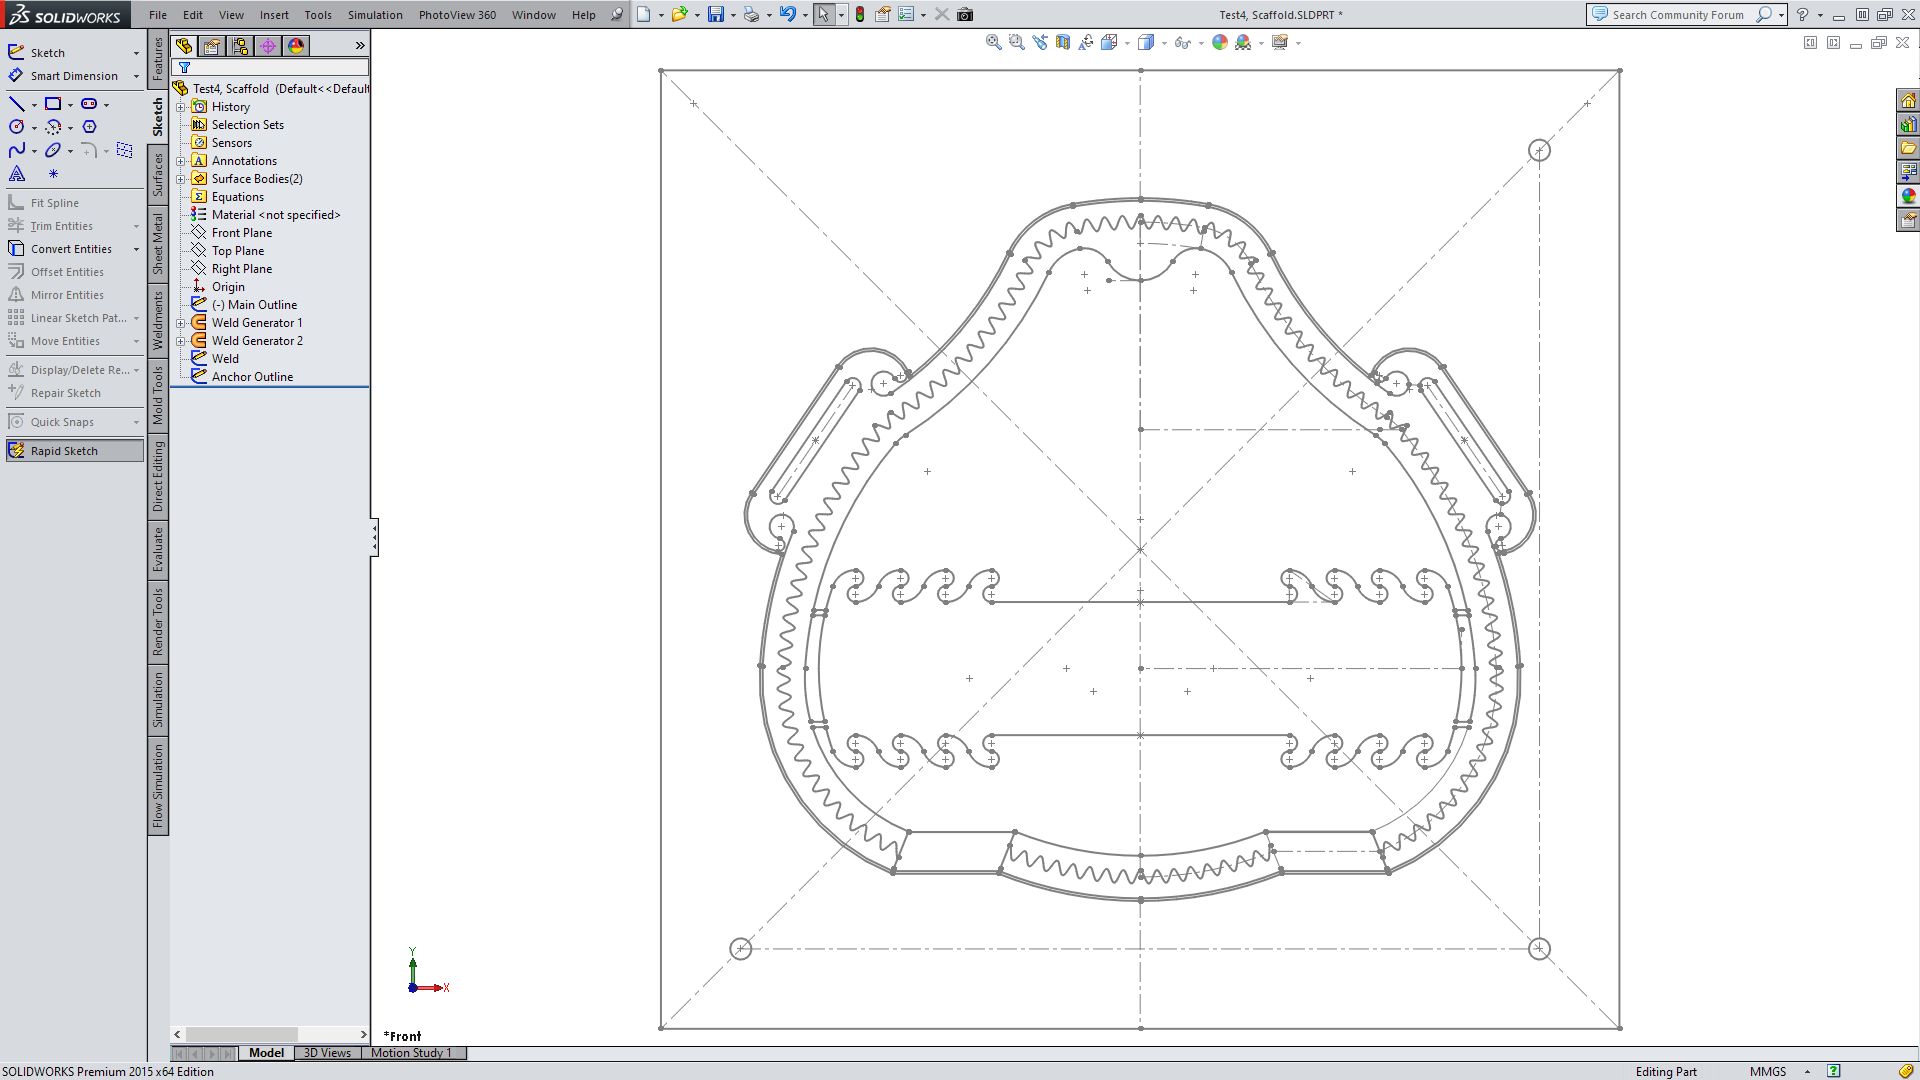
Task: Open the Insert menu
Action: (x=274, y=15)
